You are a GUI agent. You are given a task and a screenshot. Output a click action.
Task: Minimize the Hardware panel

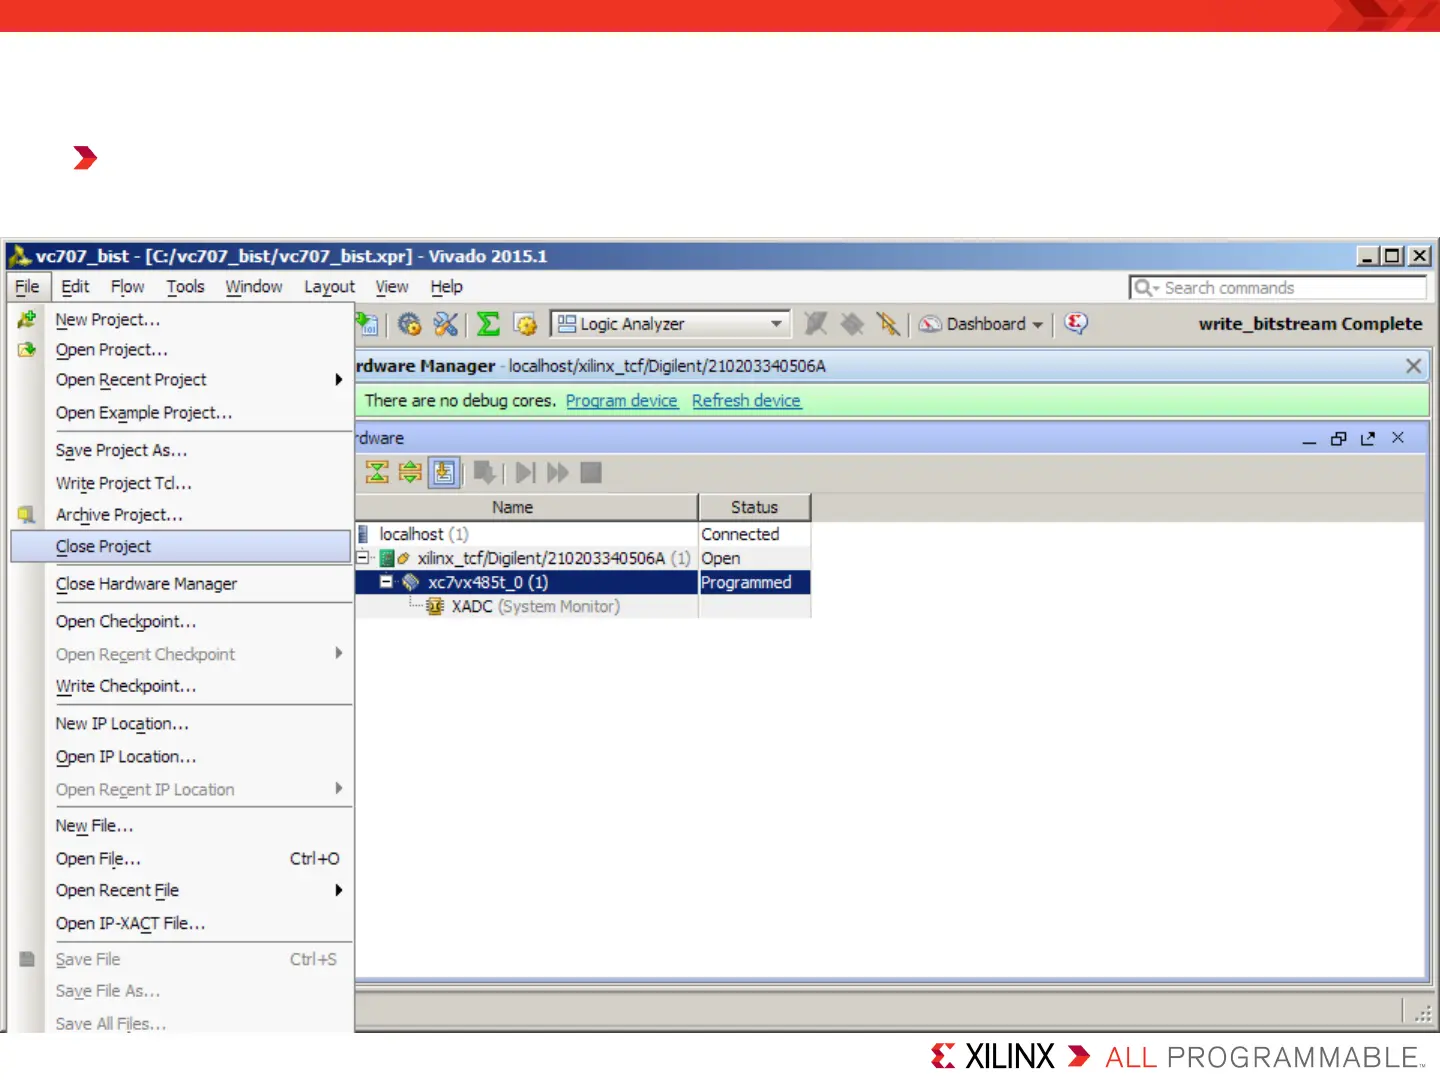[x=1309, y=439]
